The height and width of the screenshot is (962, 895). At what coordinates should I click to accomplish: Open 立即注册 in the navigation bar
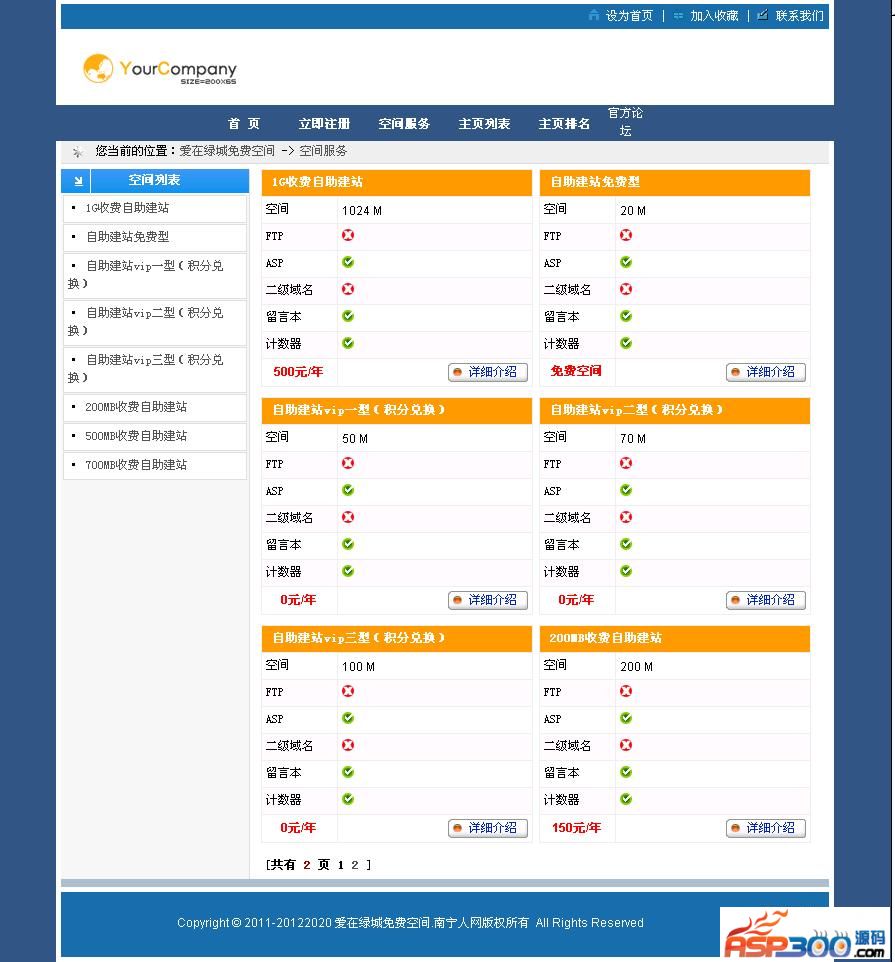pyautogui.click(x=325, y=124)
